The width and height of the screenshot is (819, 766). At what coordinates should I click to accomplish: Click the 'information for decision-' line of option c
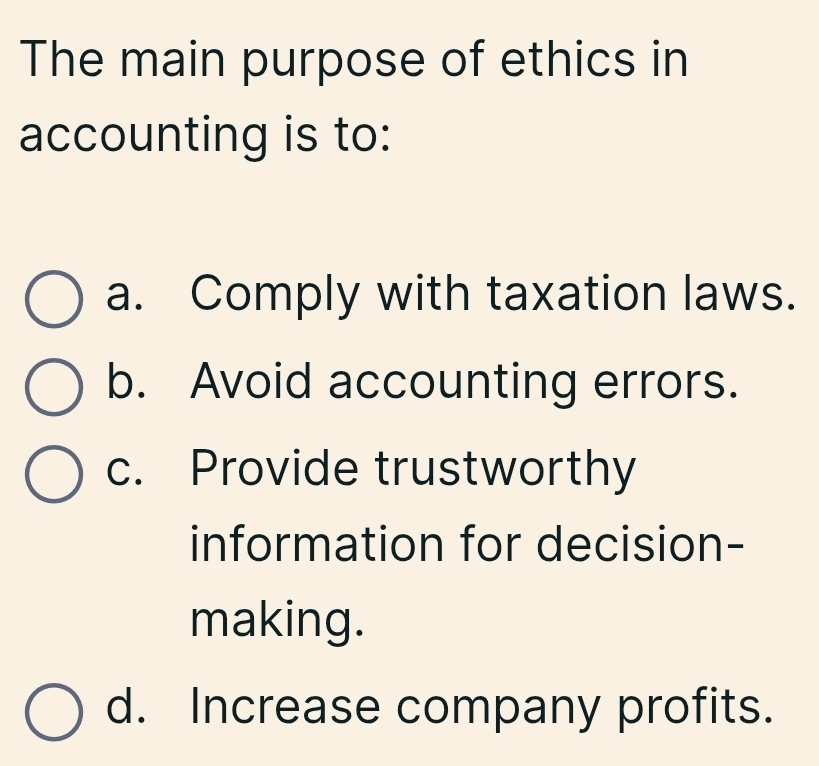467,543
